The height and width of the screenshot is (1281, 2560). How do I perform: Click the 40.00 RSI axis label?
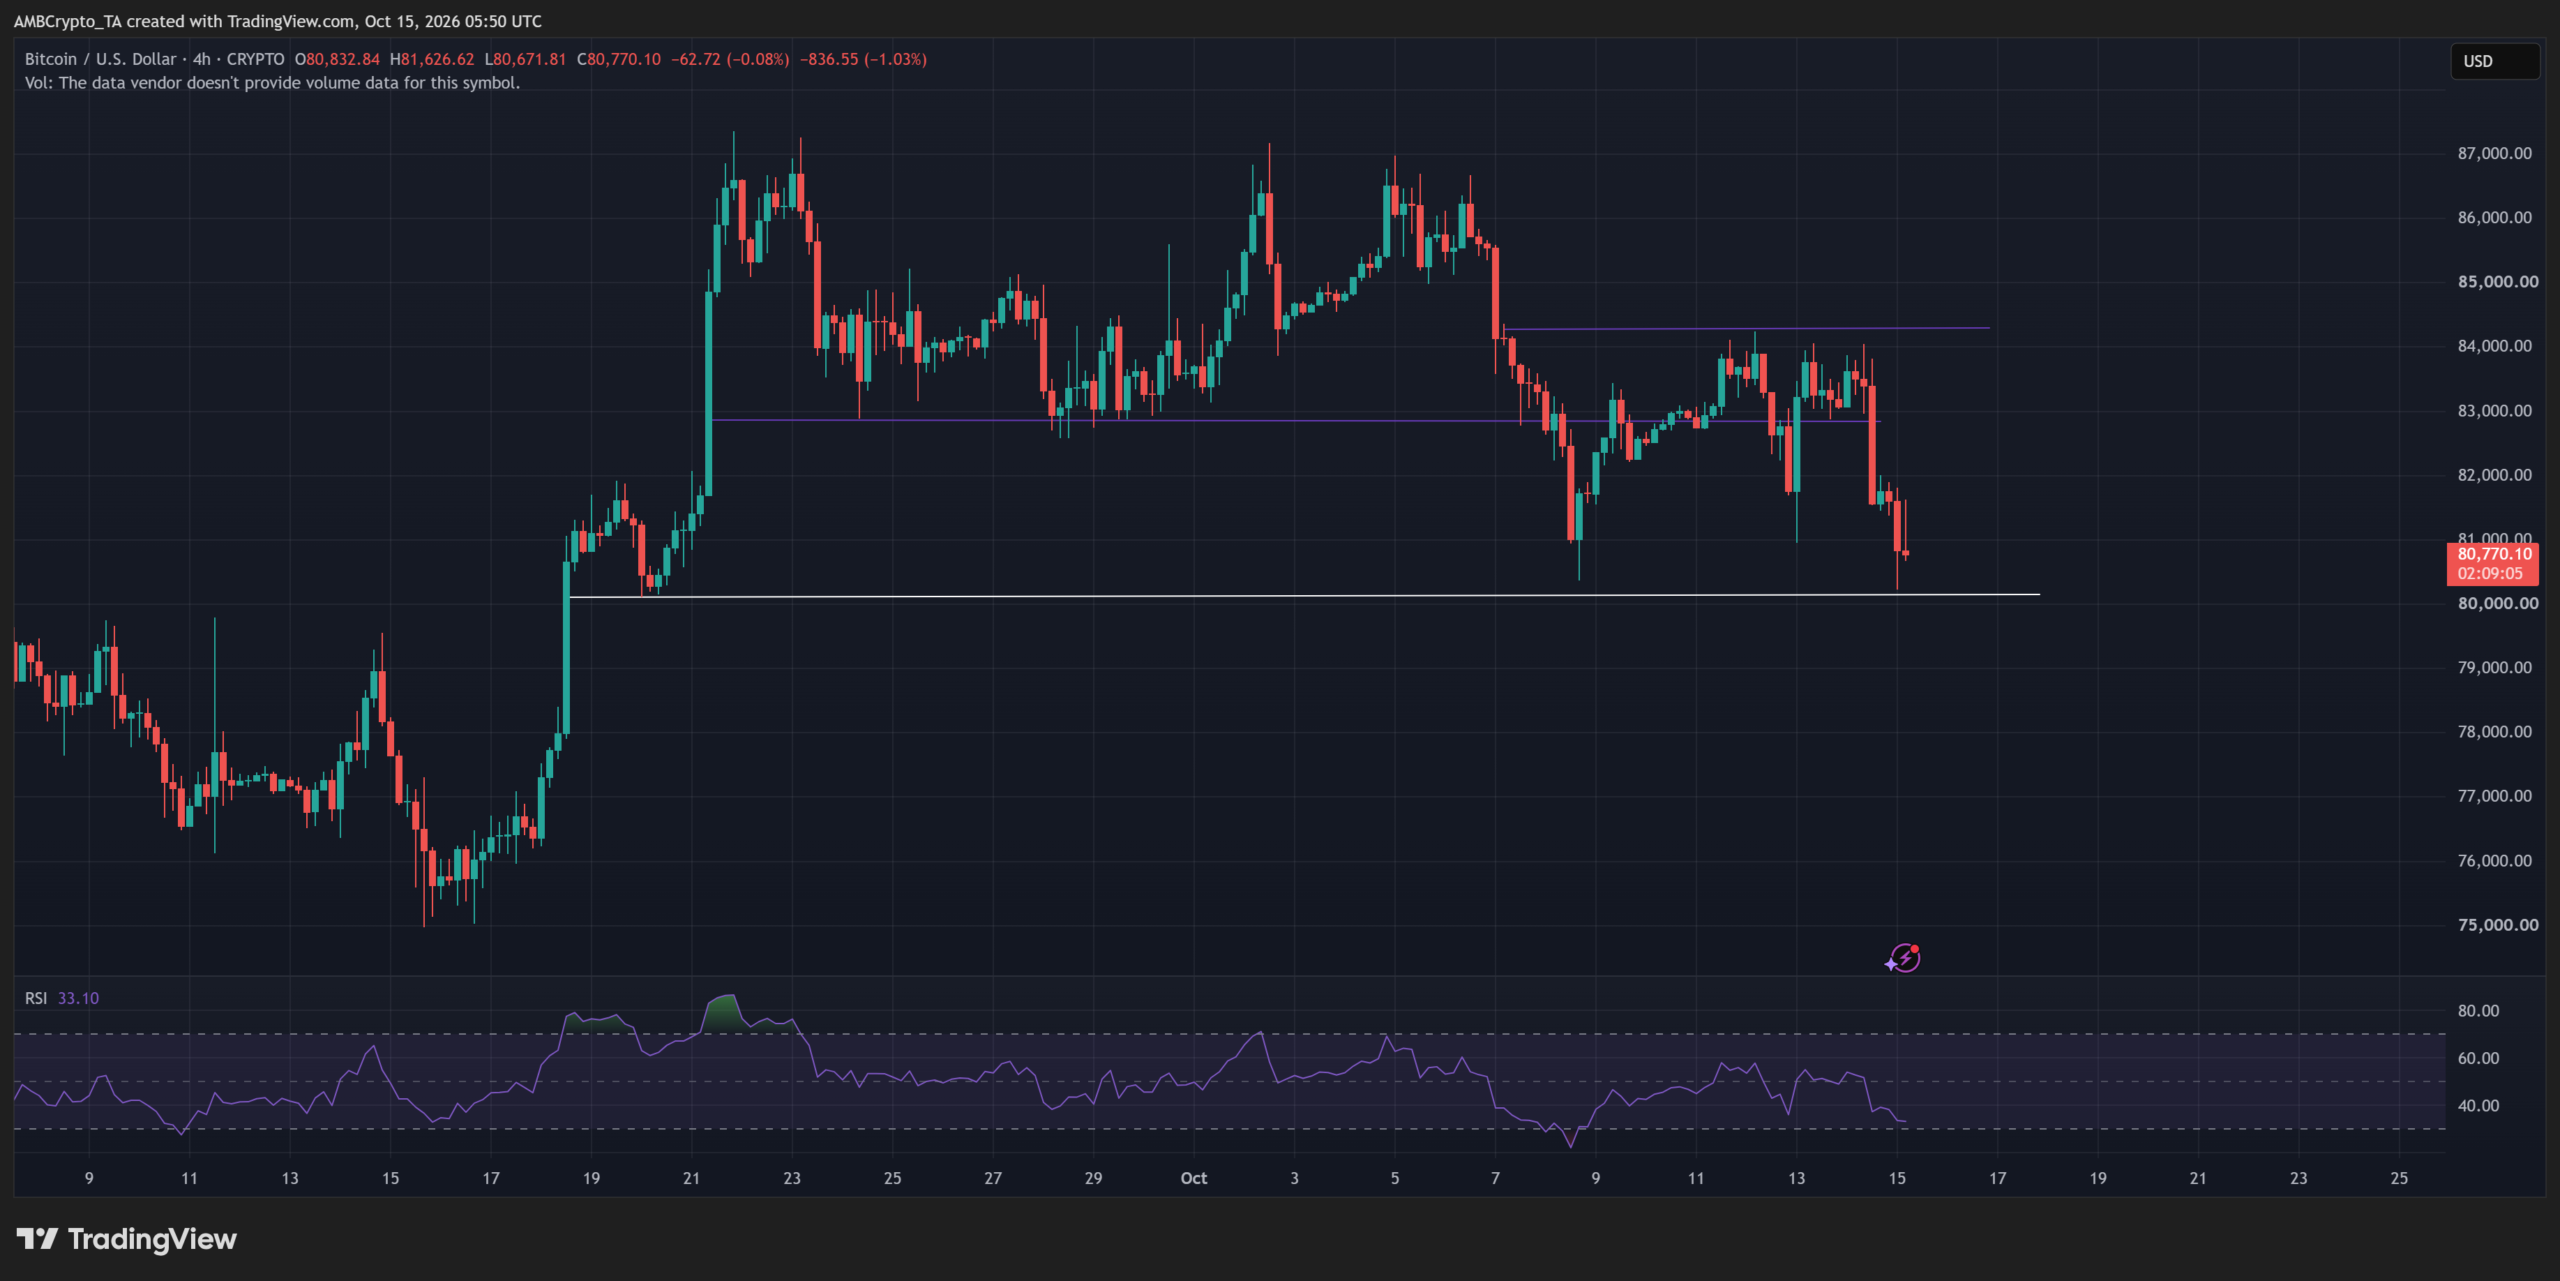pos(2478,1106)
